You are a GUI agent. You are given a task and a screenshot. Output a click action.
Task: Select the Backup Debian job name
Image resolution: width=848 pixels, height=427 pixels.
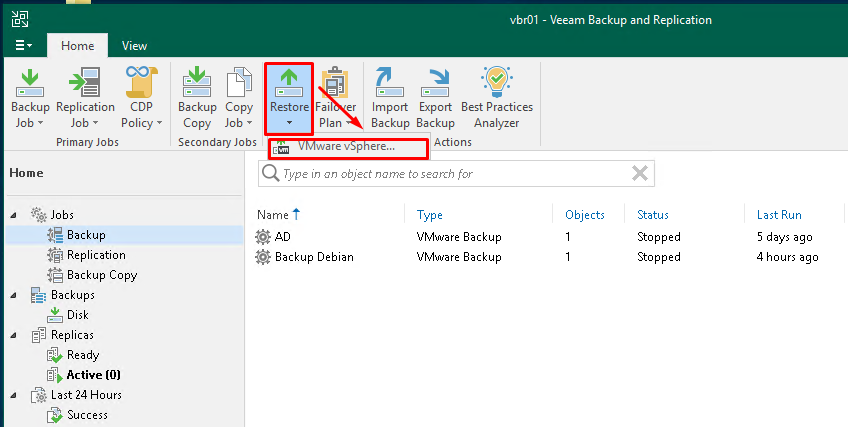tap(314, 257)
